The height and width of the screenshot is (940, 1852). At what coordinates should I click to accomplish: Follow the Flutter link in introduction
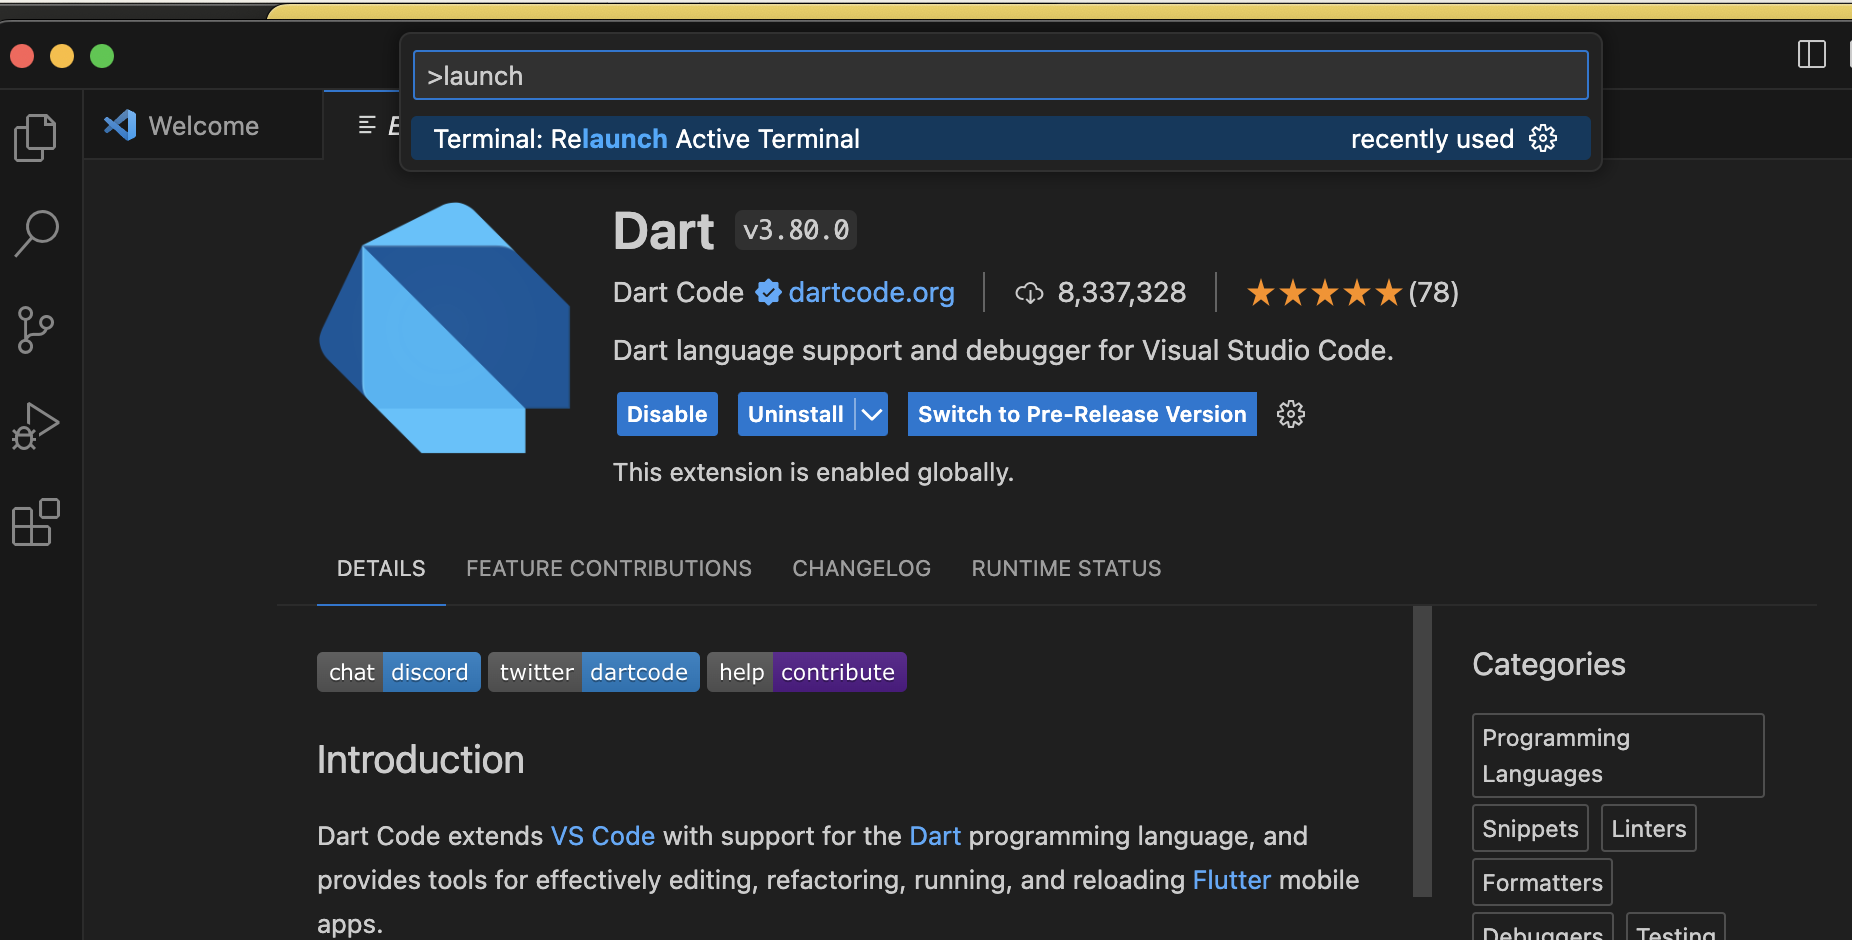click(1232, 880)
